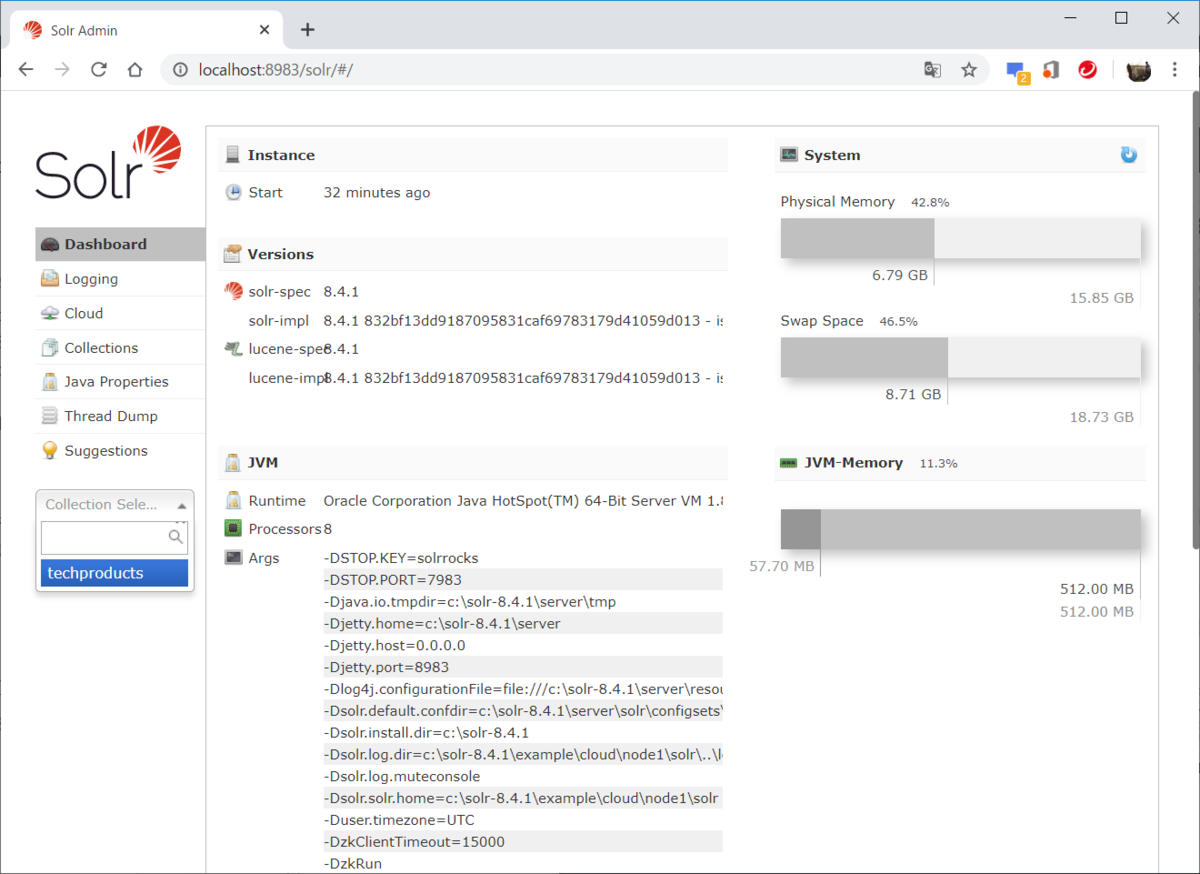Open the Chrome three-dot menu
Screen dimensions: 1200x874
coord(1174,70)
